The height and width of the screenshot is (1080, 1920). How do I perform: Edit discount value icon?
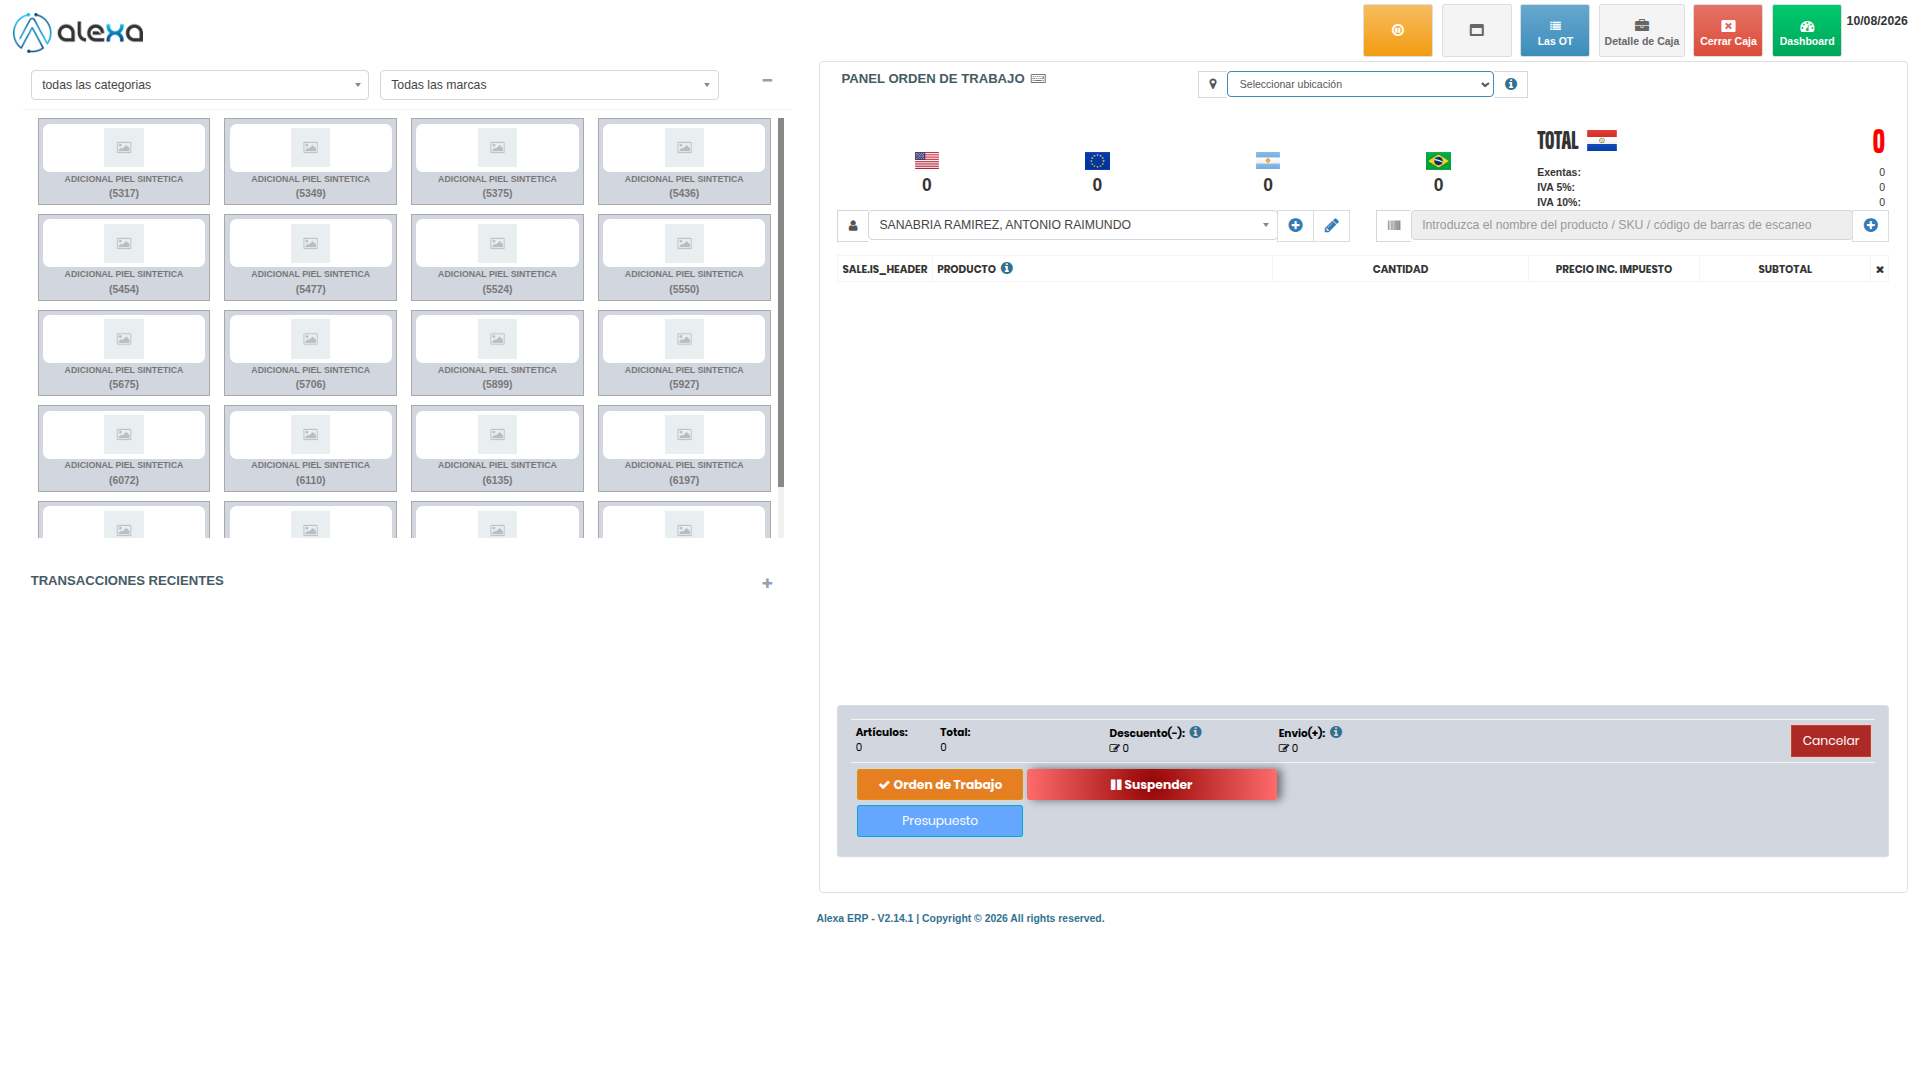tap(1114, 748)
